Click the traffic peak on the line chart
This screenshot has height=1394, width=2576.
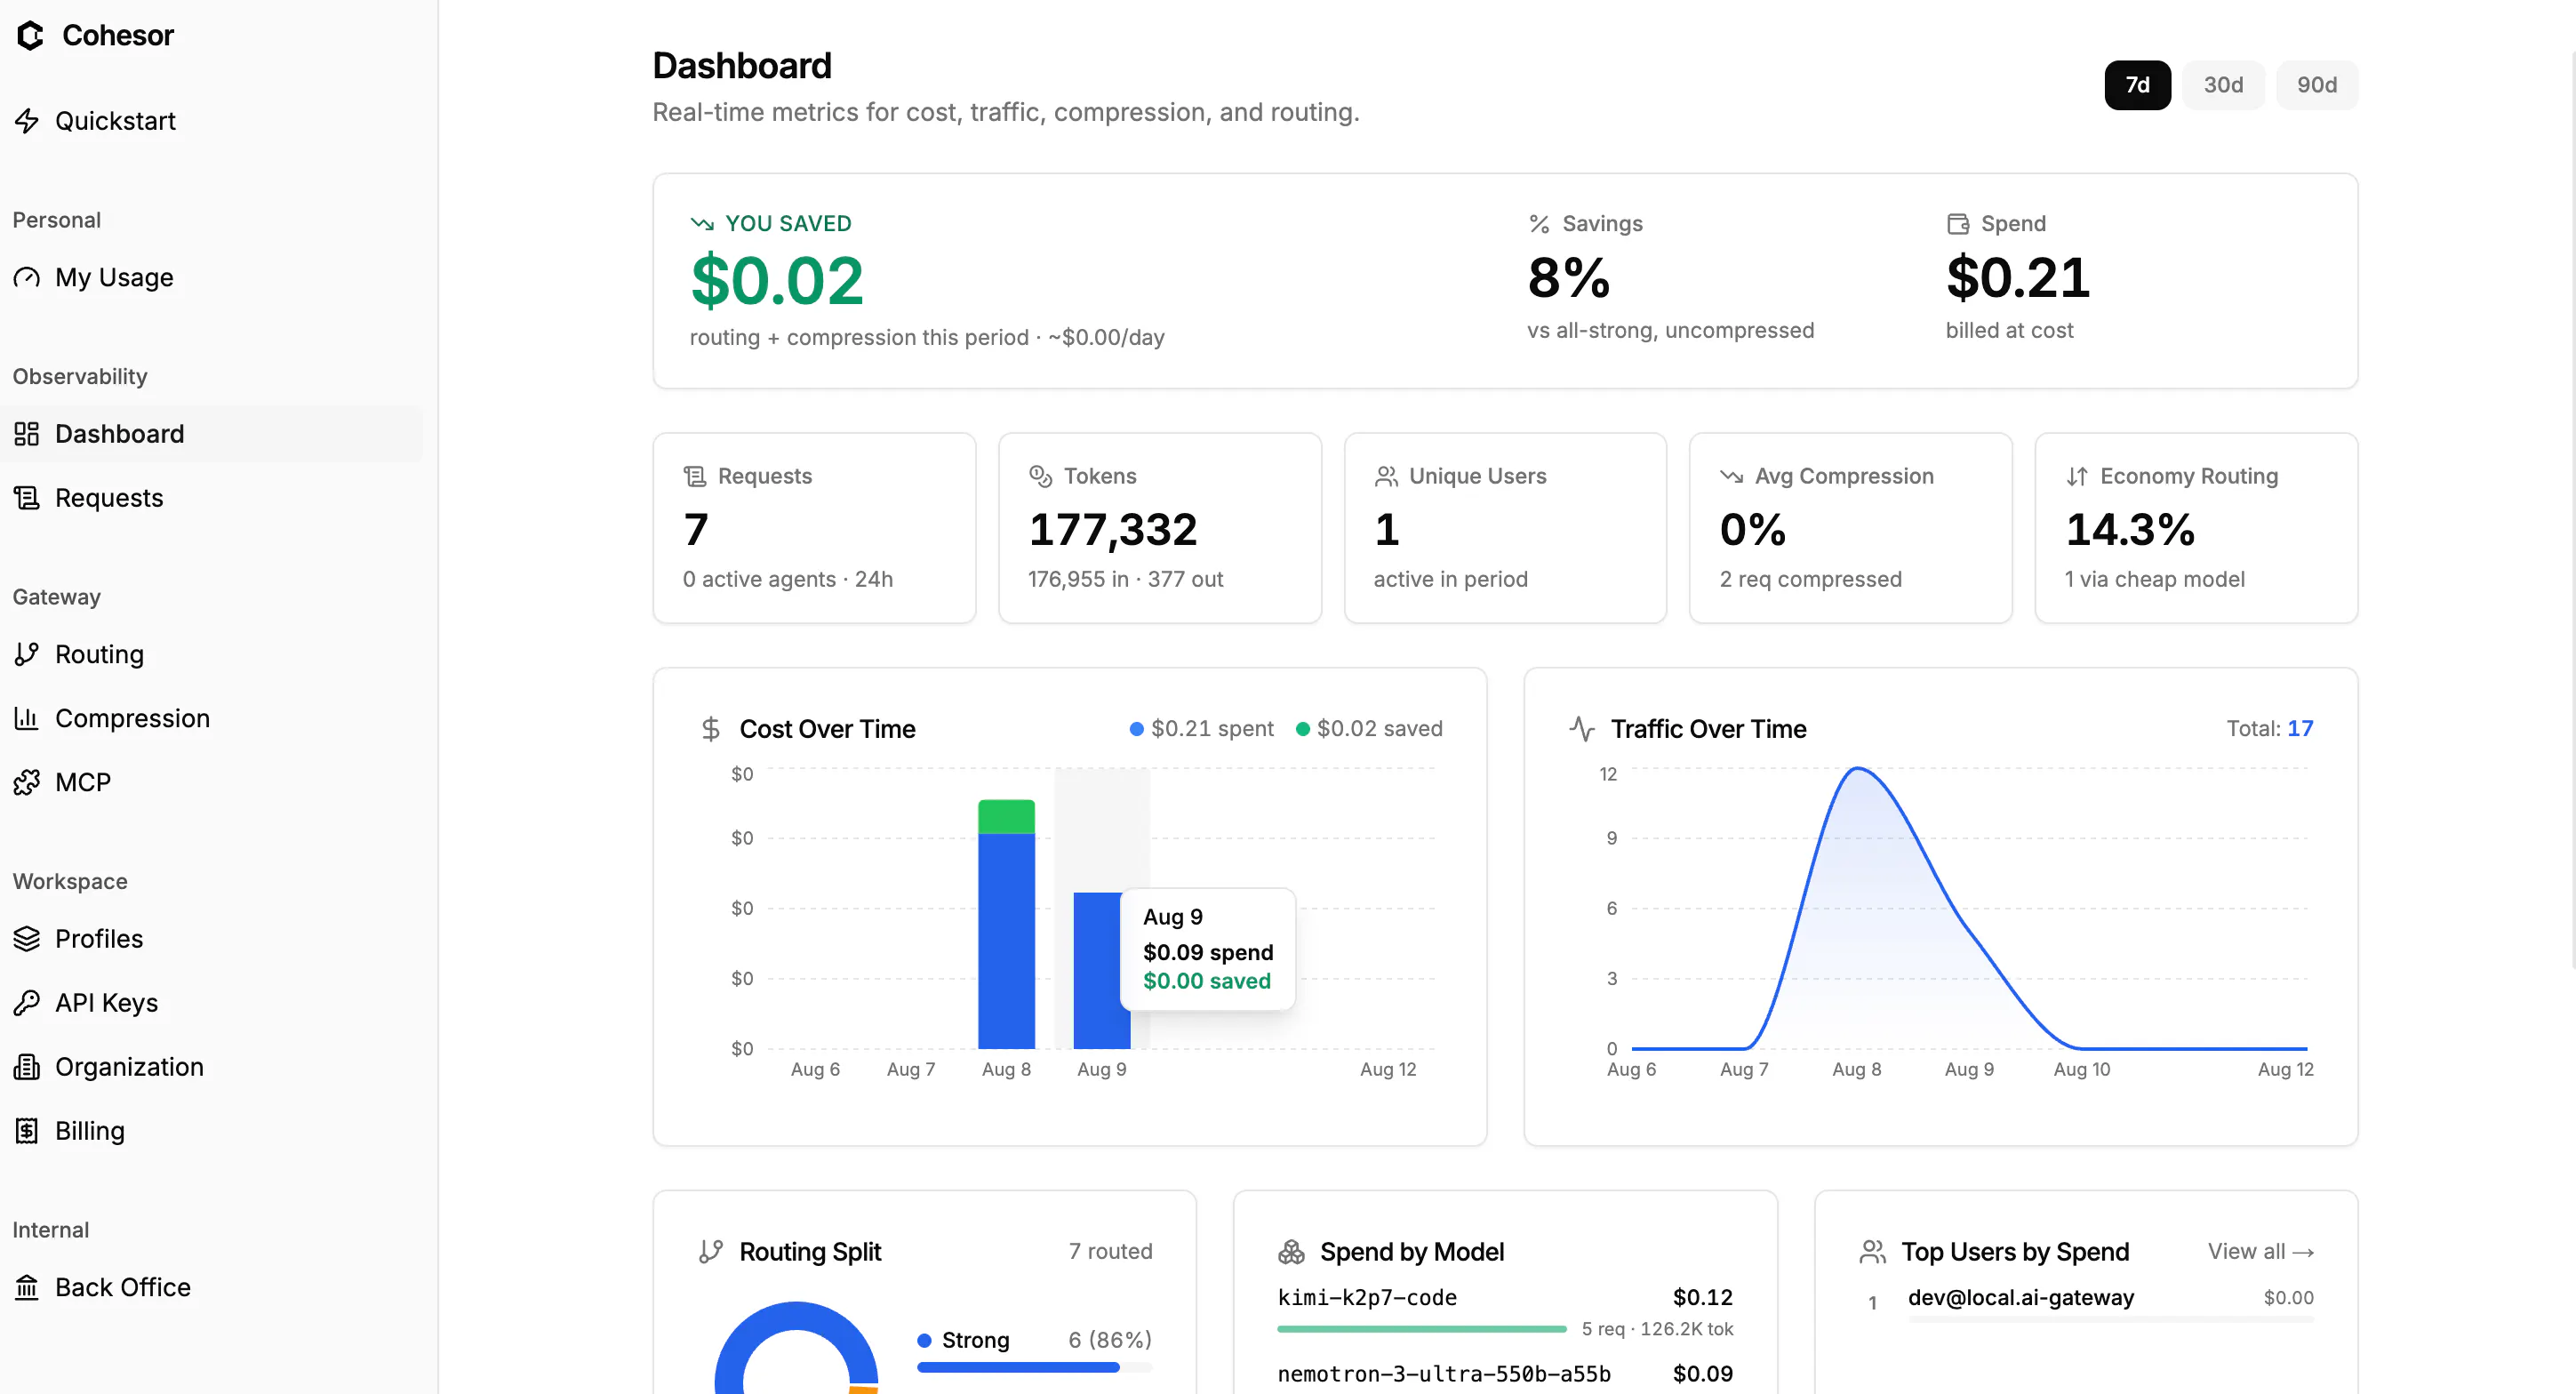[x=1858, y=768]
